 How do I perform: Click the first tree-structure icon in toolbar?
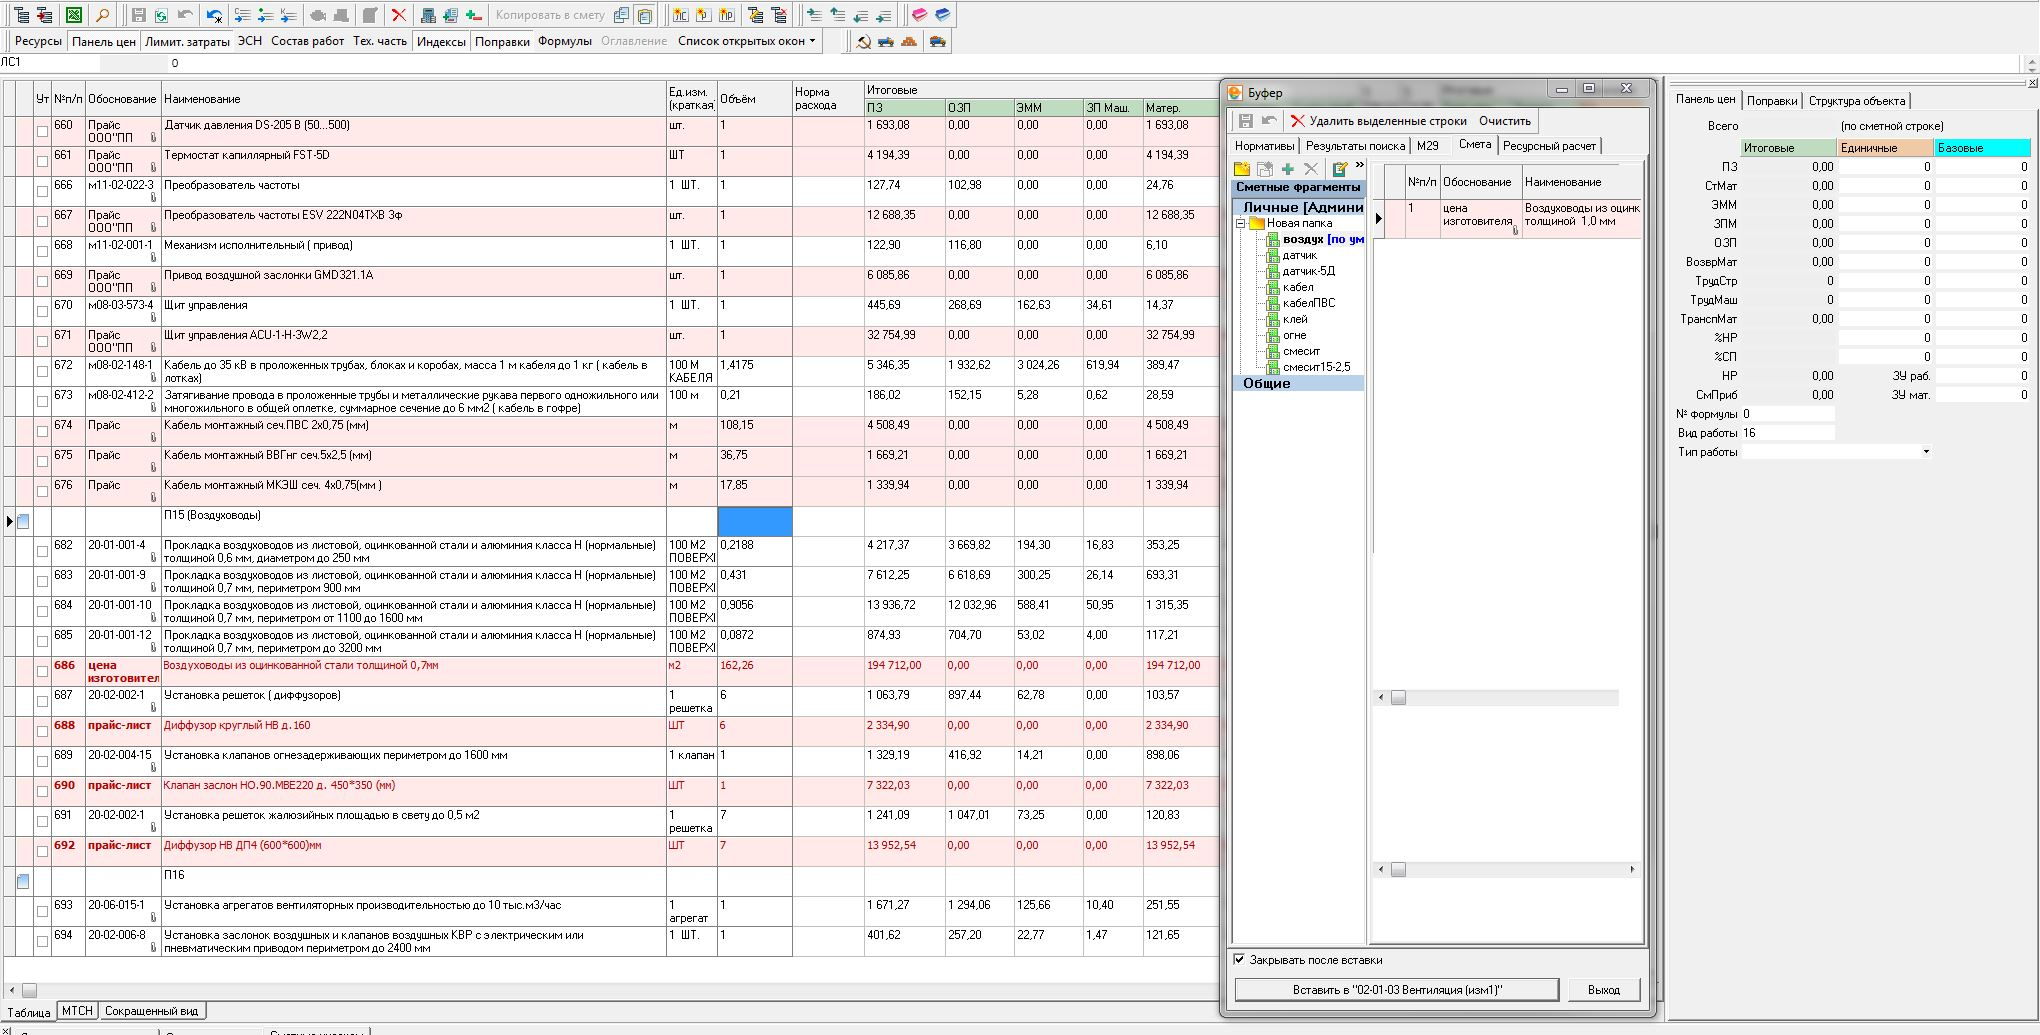[20, 15]
